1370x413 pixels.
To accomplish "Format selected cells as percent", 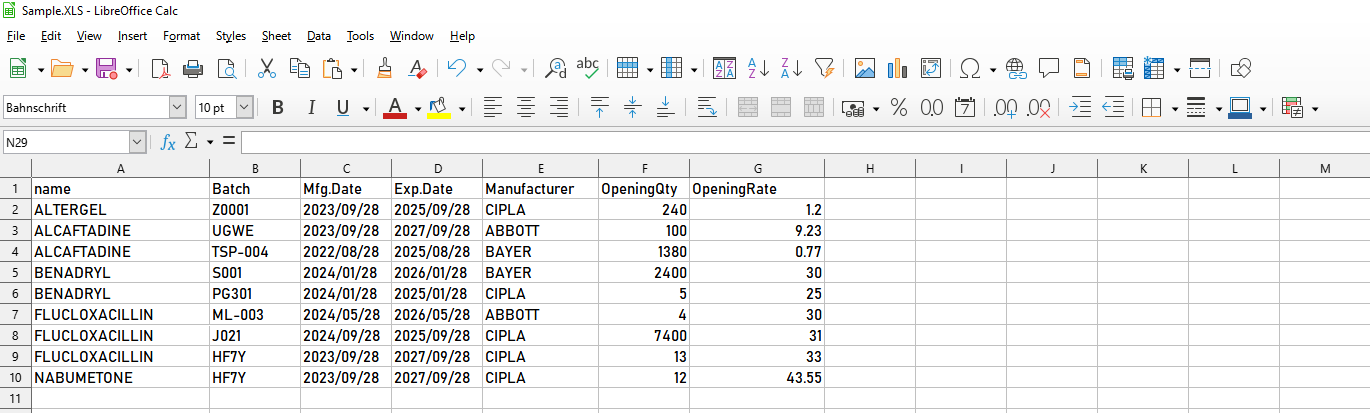I will coord(898,107).
